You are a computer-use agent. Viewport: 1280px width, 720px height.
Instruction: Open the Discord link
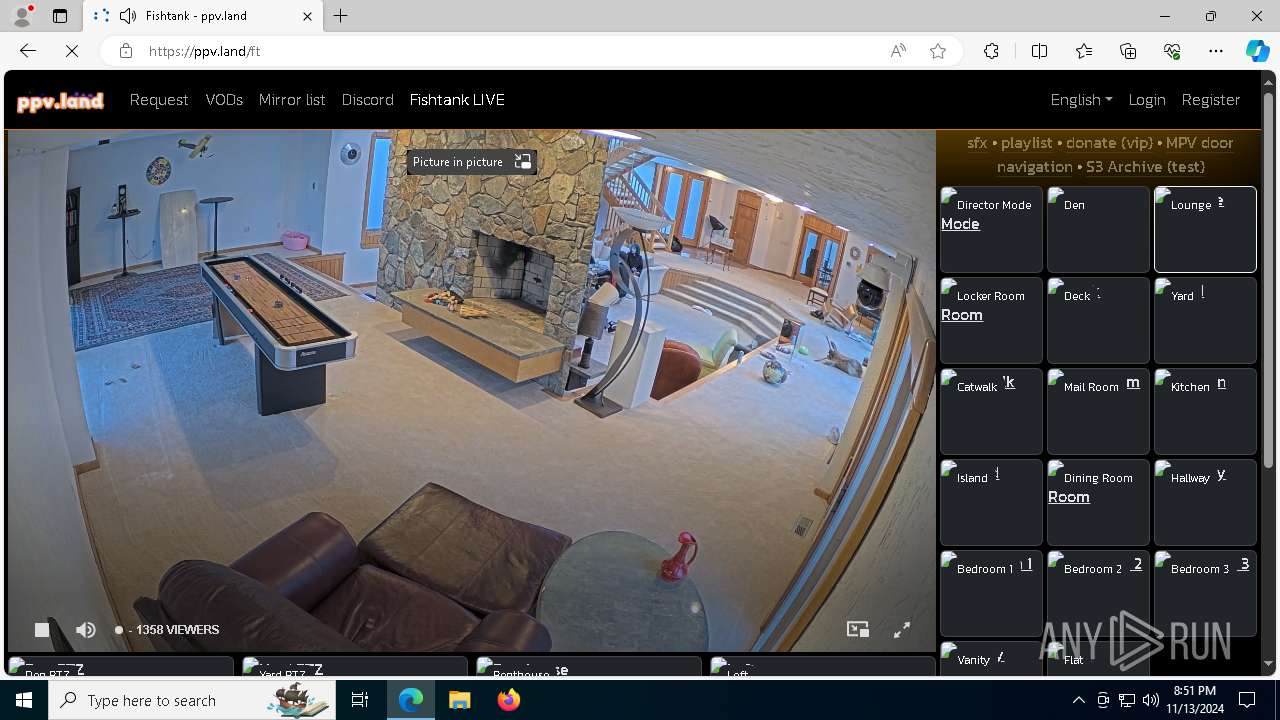point(368,100)
